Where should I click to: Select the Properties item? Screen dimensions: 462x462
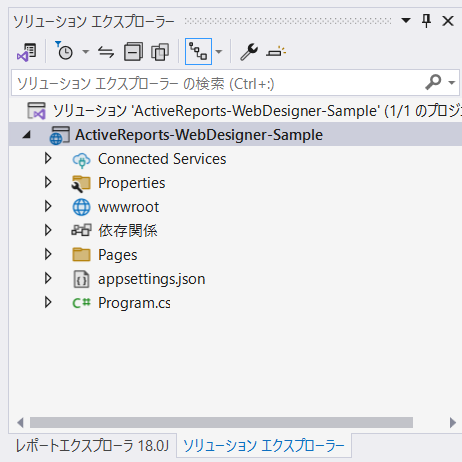pyautogui.click(x=131, y=183)
